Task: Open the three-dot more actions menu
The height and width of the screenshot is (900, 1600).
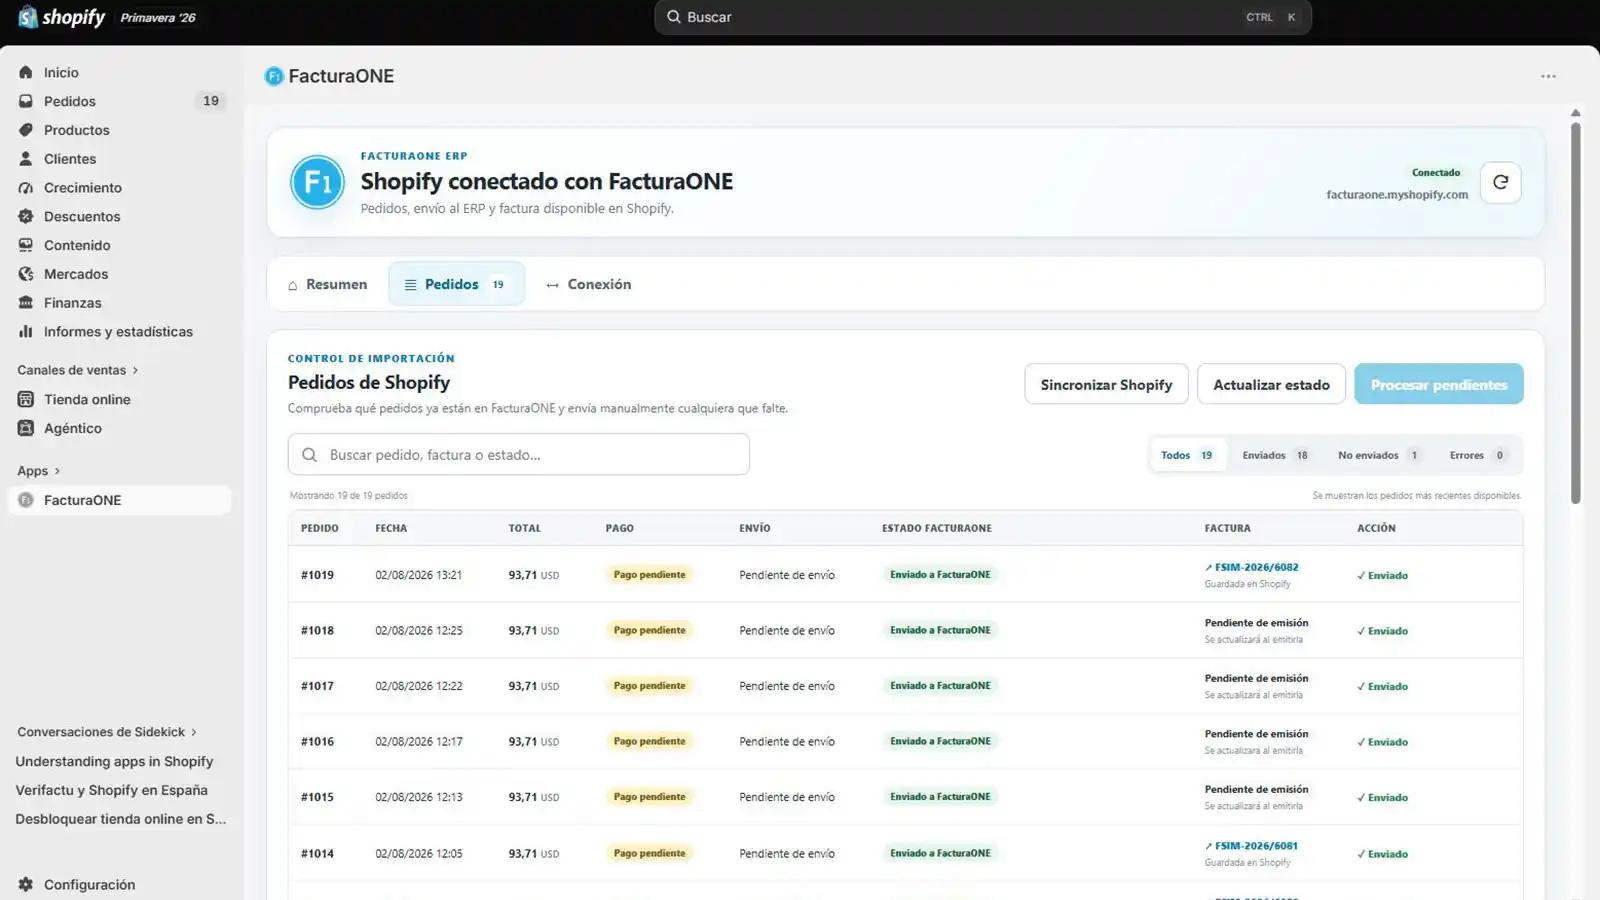Action: [1548, 76]
